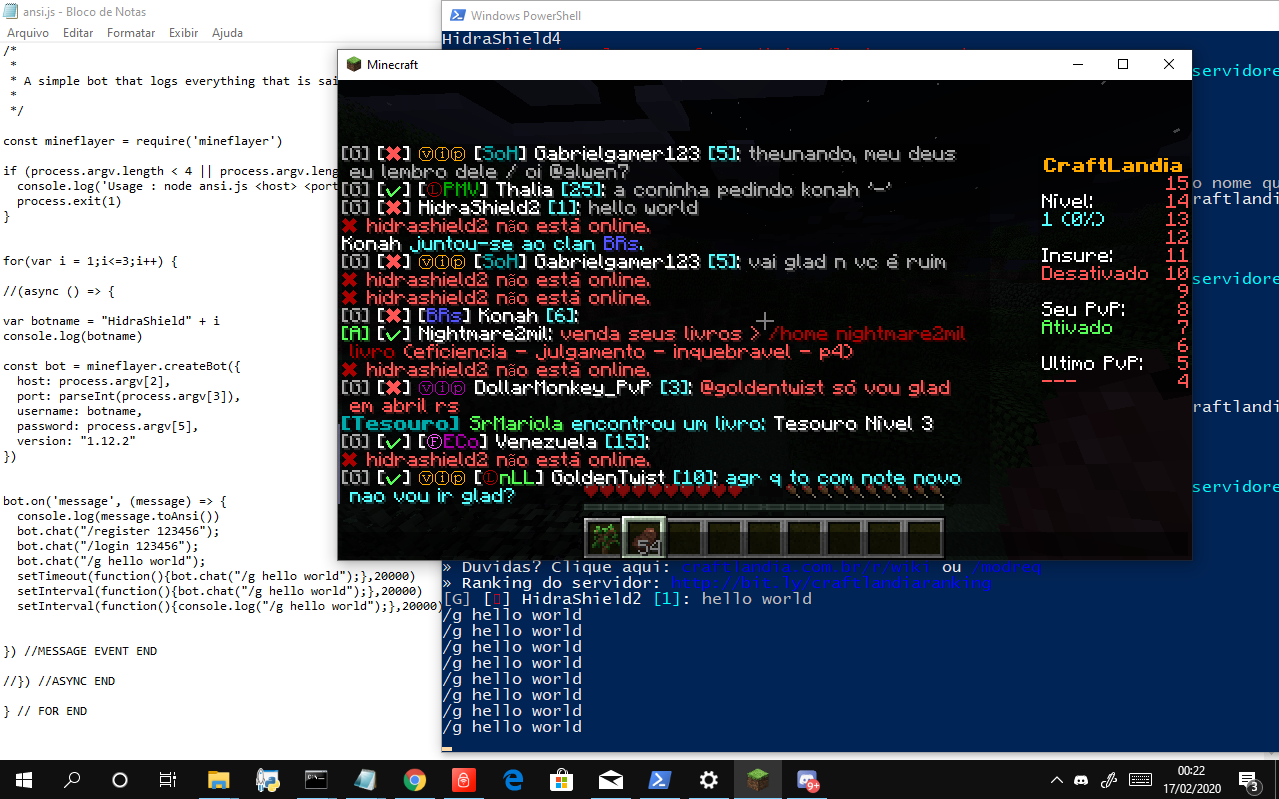1279x799 pixels.
Task: Click 'HidraShield2 [1]: hello world' in PowerShell
Action: pyautogui.click(x=627, y=599)
